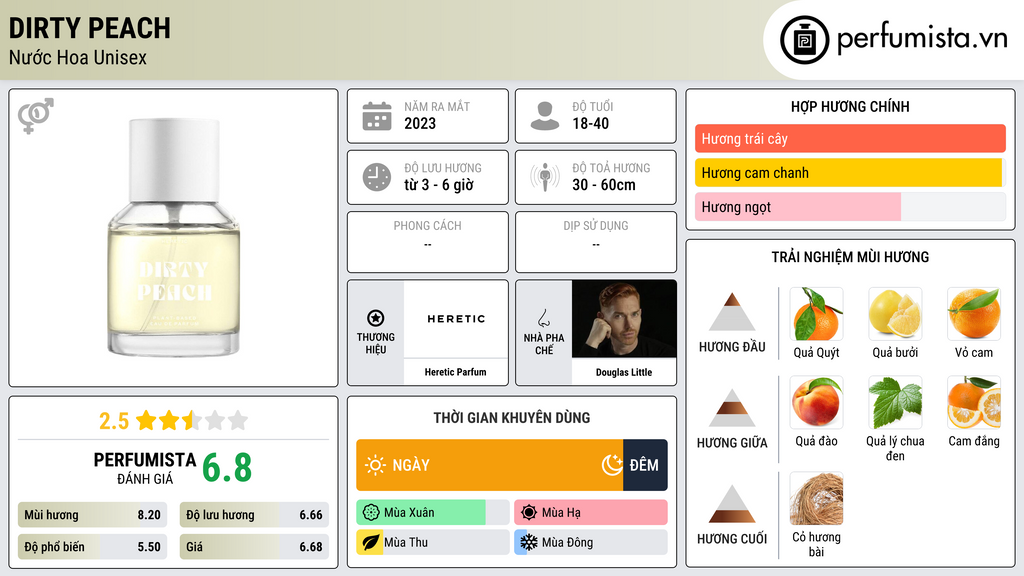Click the Mùi hương 8.20 score bar
The image size is (1024, 576).
click(x=92, y=515)
